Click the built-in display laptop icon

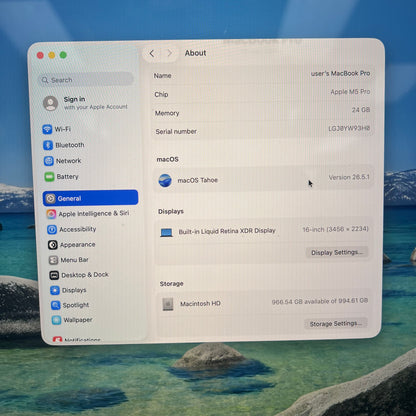point(166,232)
